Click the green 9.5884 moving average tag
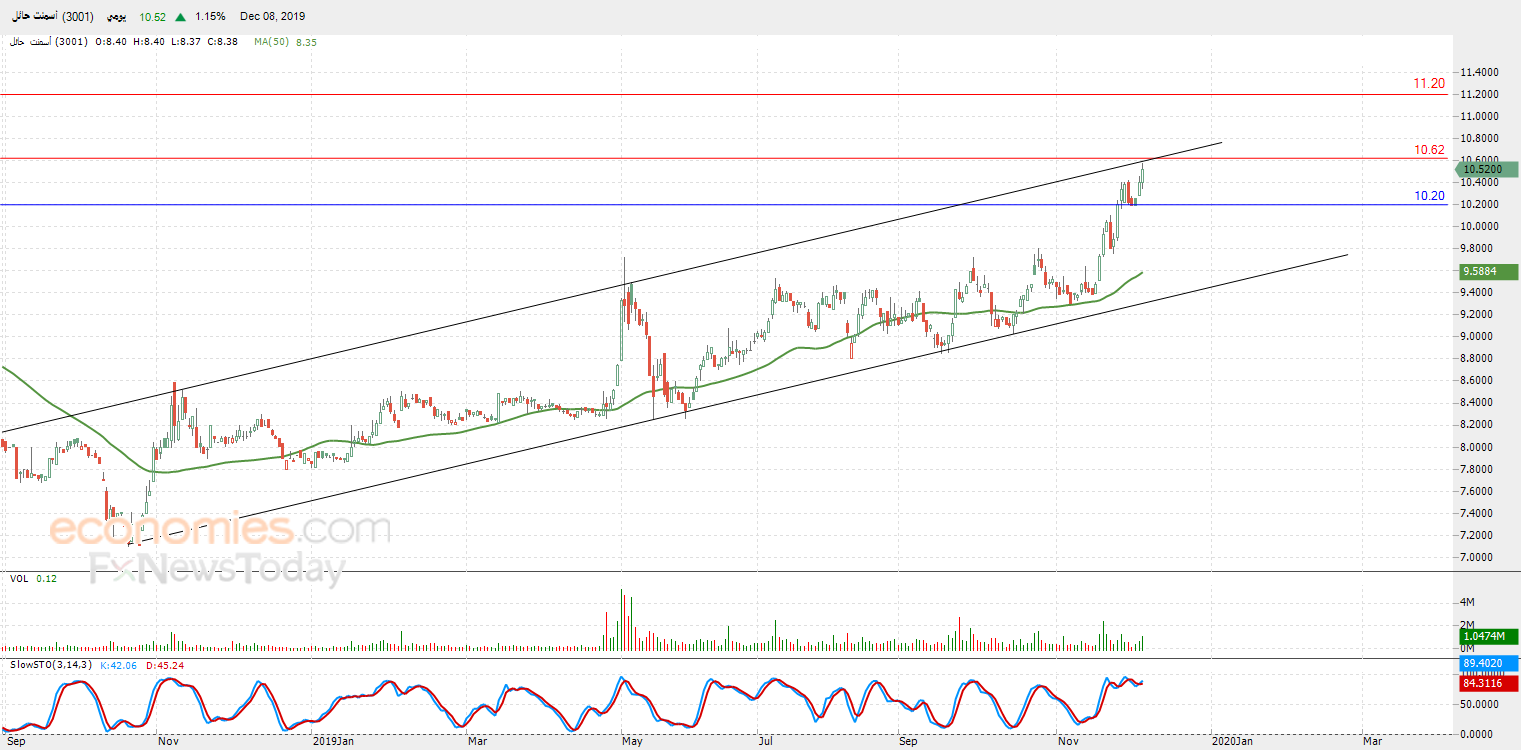Screen dimensions: 1521x750 coord(1488,271)
